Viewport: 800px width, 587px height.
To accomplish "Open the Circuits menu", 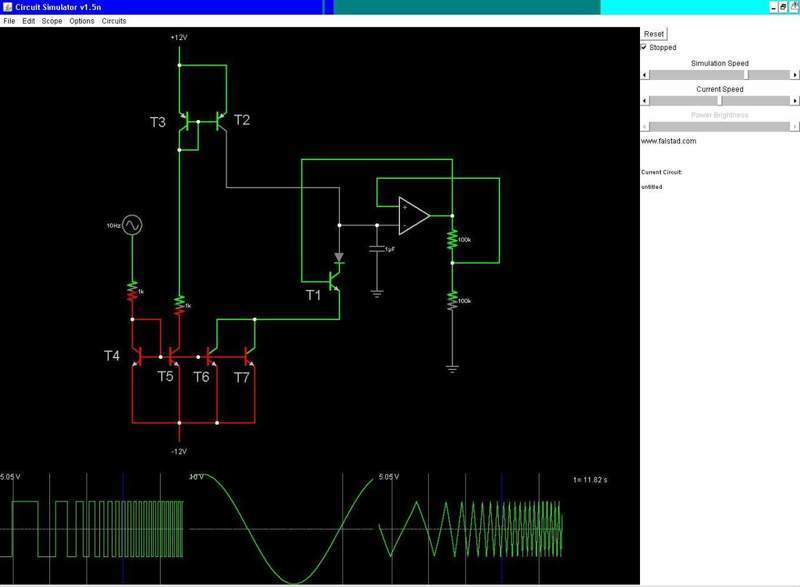I will 114,21.
